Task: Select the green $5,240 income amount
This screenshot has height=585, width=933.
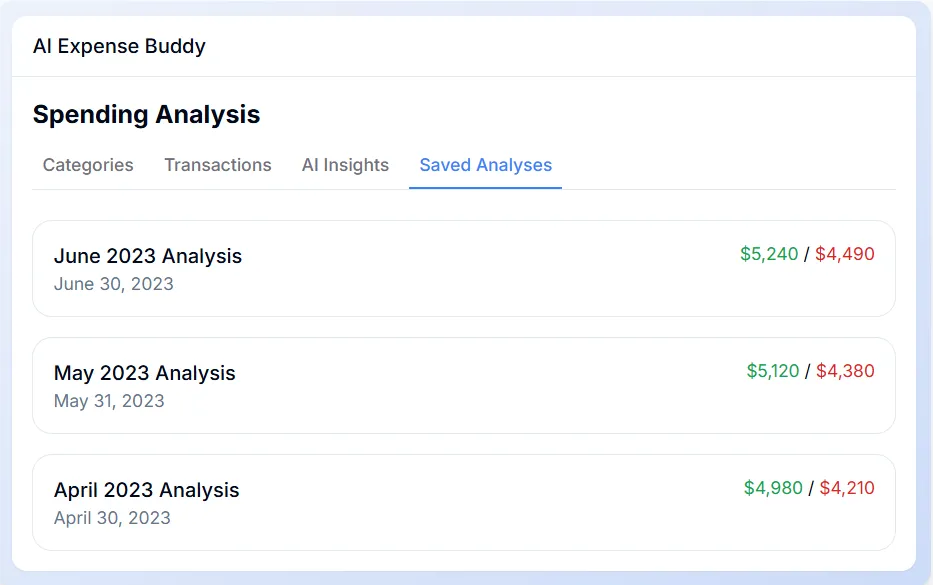Action: pyautogui.click(x=770, y=254)
